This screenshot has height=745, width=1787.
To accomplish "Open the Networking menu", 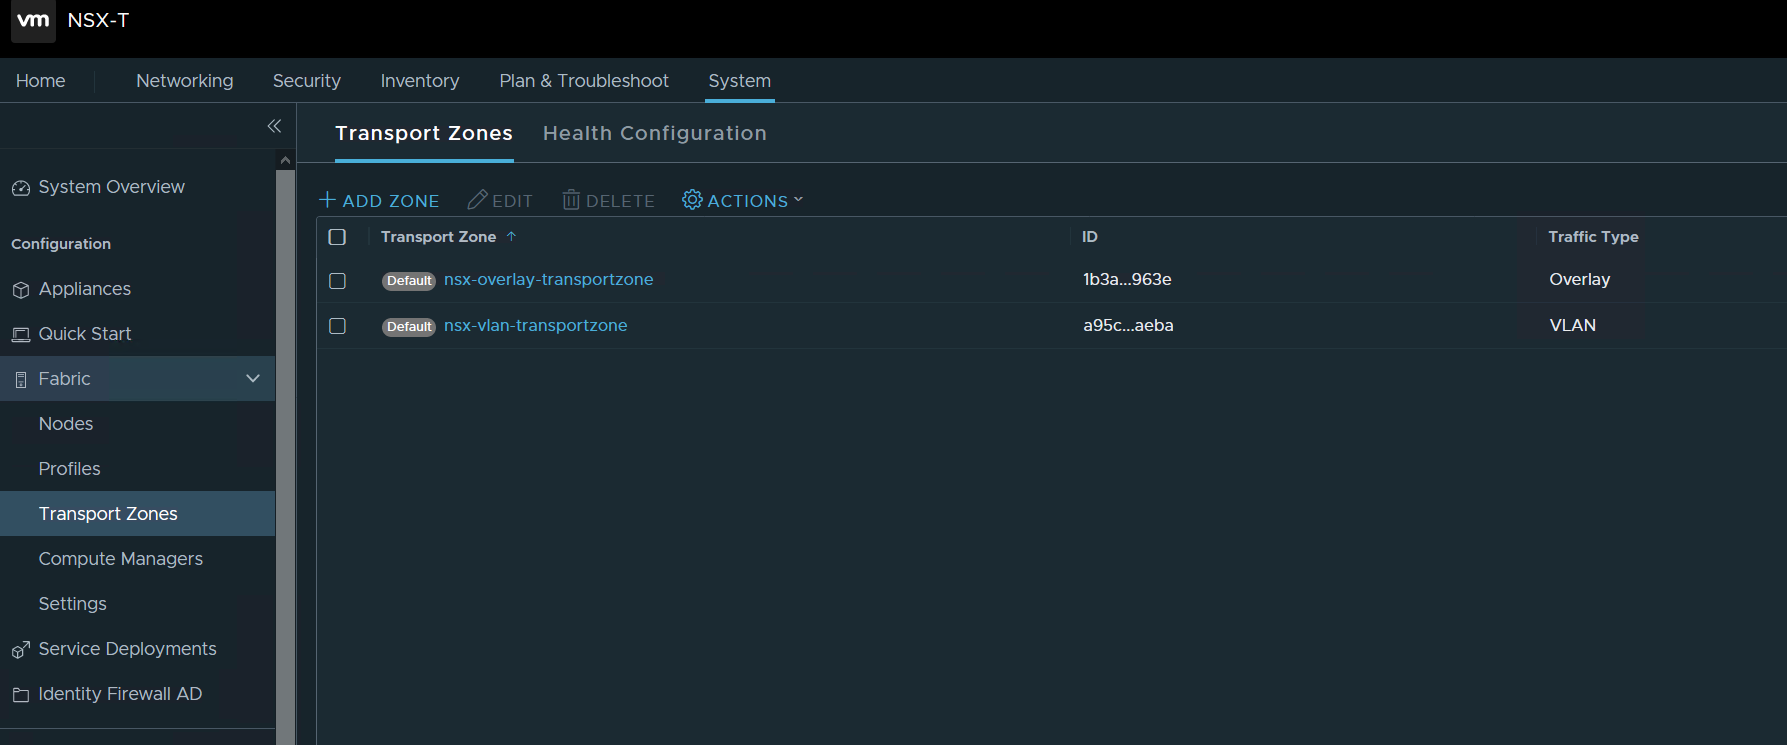I will tap(185, 81).
